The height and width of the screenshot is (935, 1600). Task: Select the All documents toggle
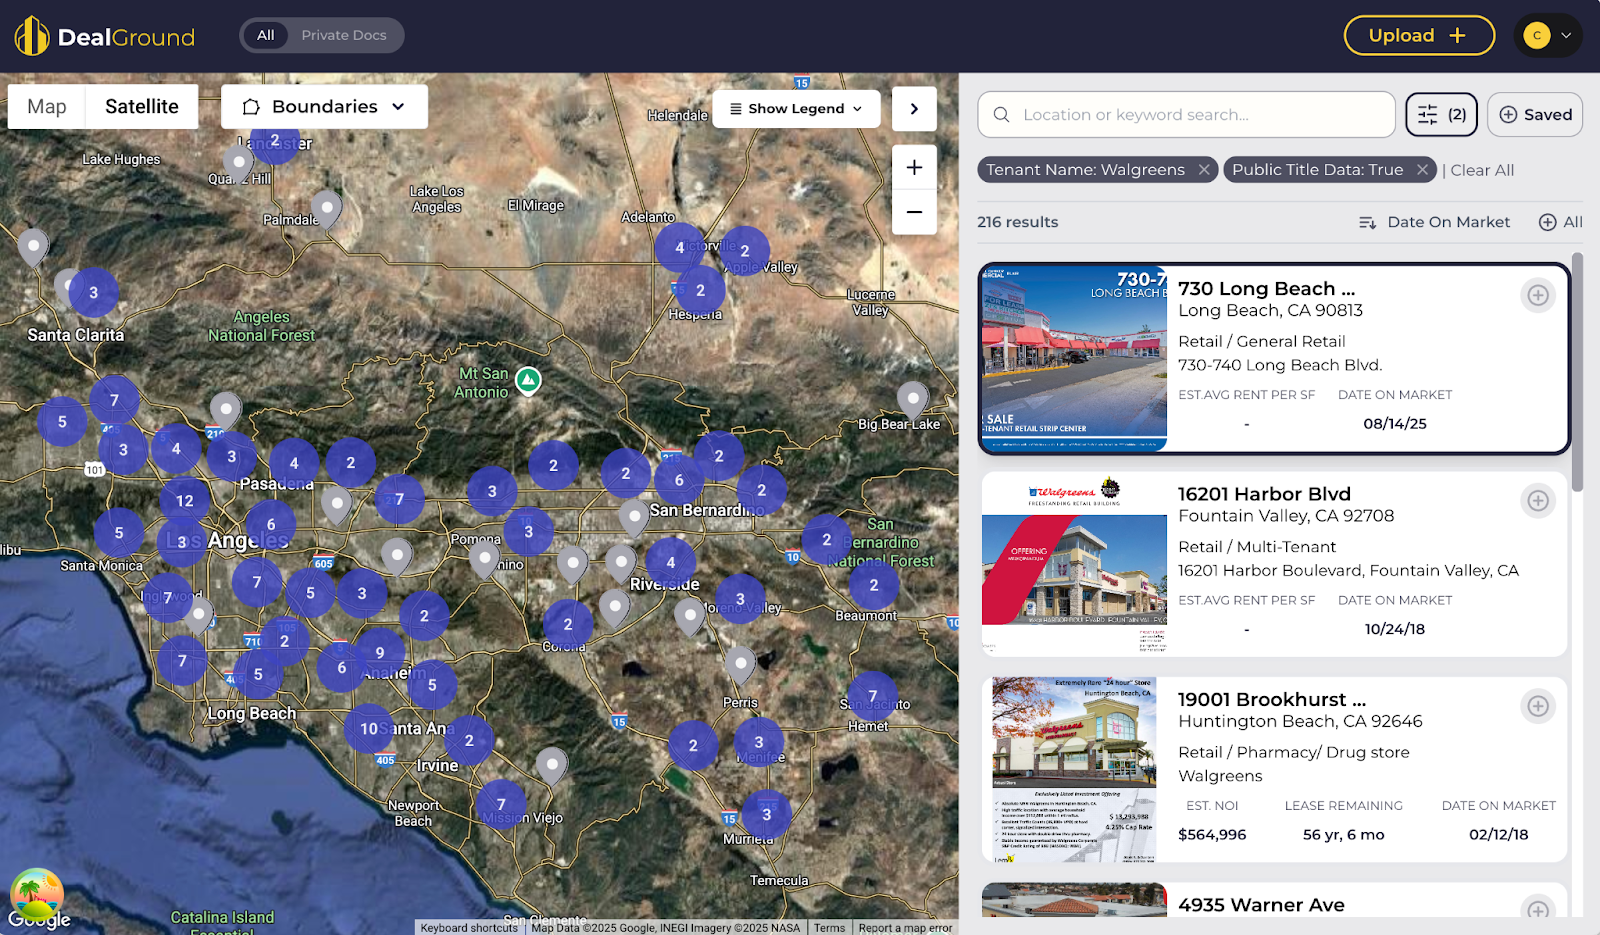pyautogui.click(x=265, y=35)
